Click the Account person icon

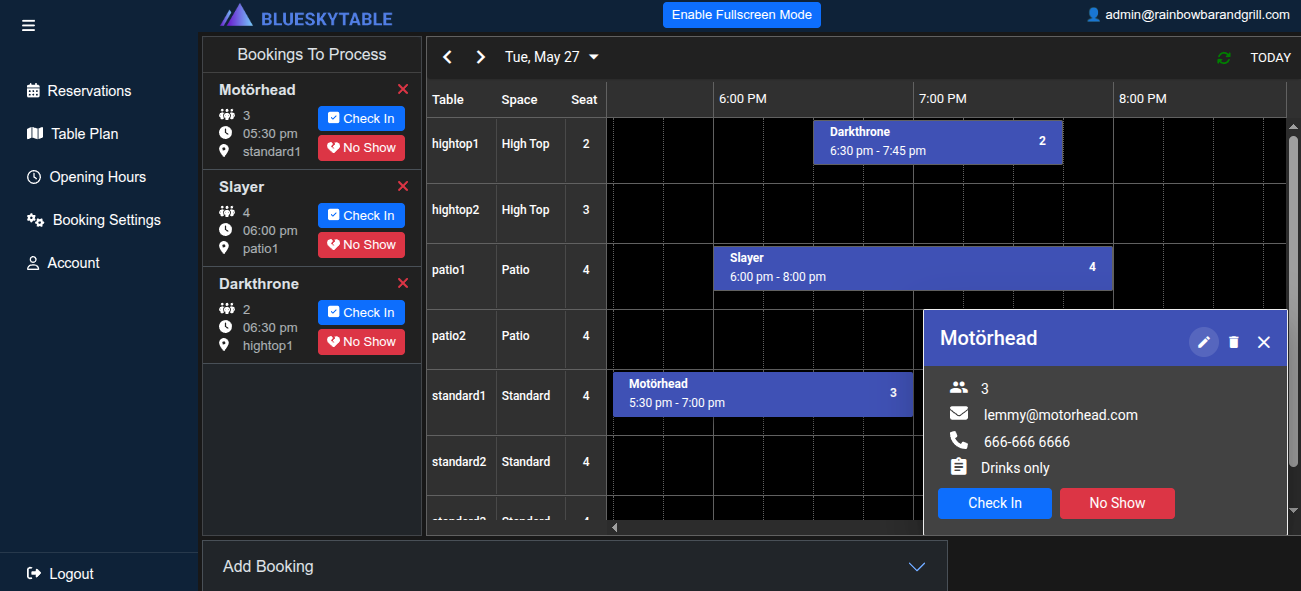click(x=33, y=263)
